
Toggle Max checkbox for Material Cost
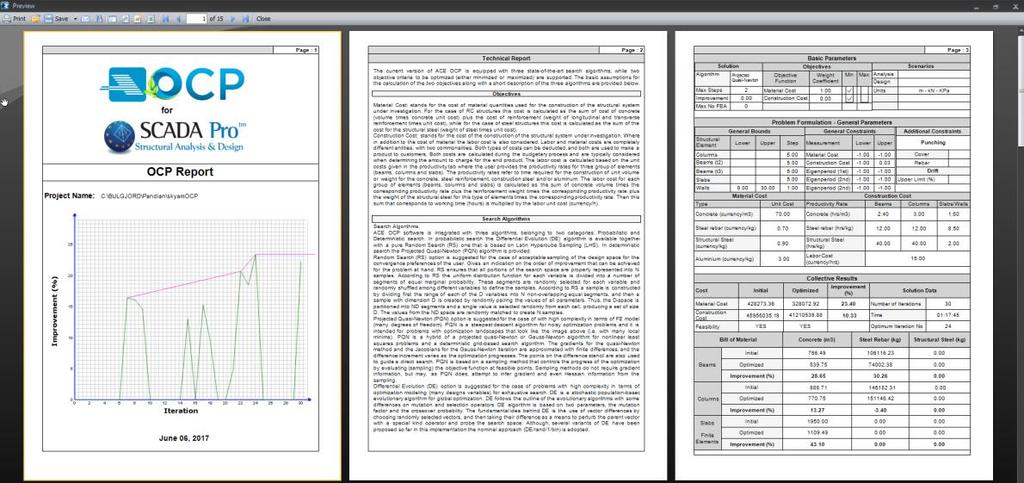tap(865, 90)
